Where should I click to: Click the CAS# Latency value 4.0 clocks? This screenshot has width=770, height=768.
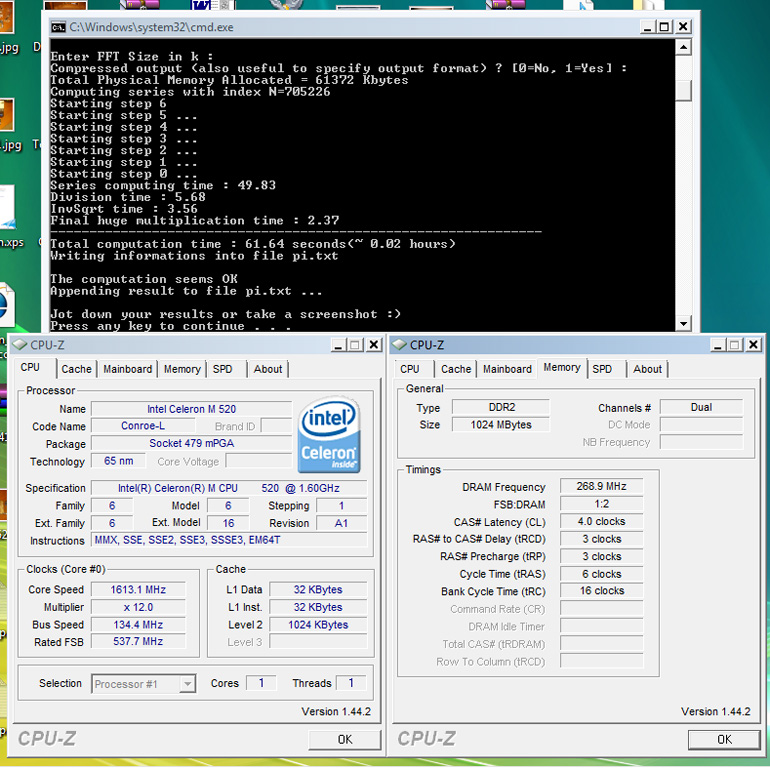coord(602,521)
